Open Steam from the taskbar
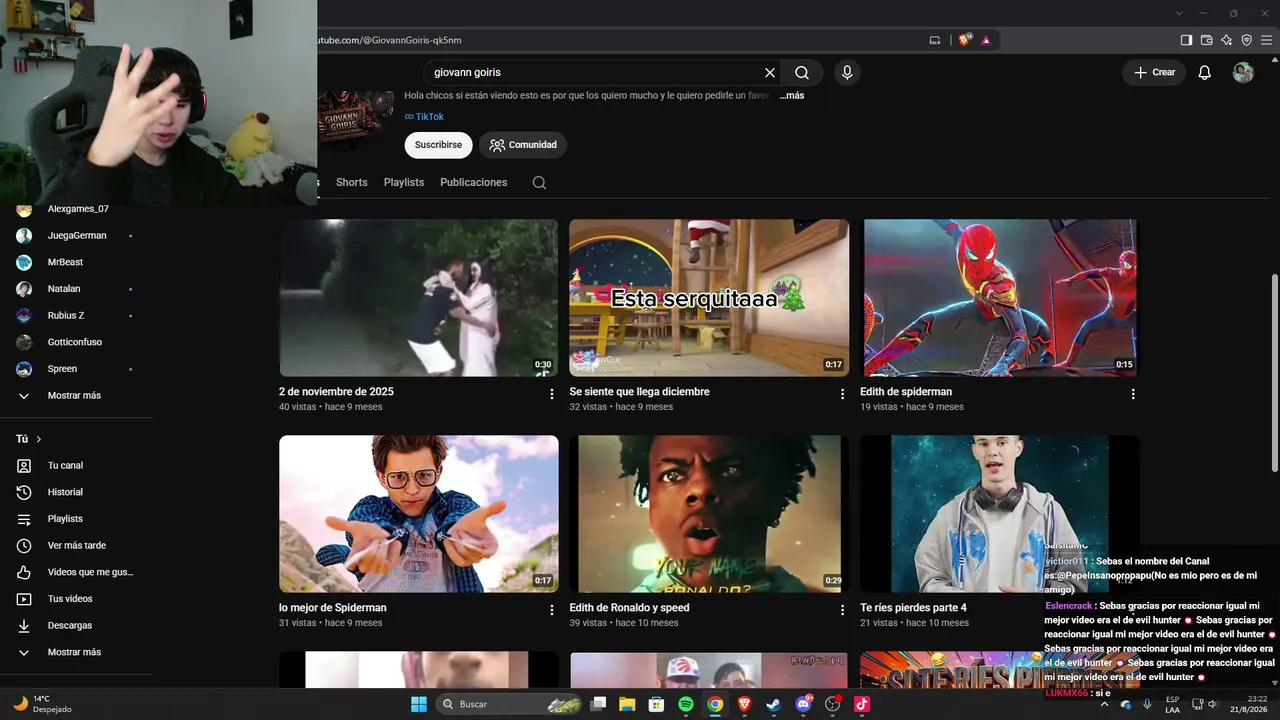The height and width of the screenshot is (720, 1280). (773, 704)
